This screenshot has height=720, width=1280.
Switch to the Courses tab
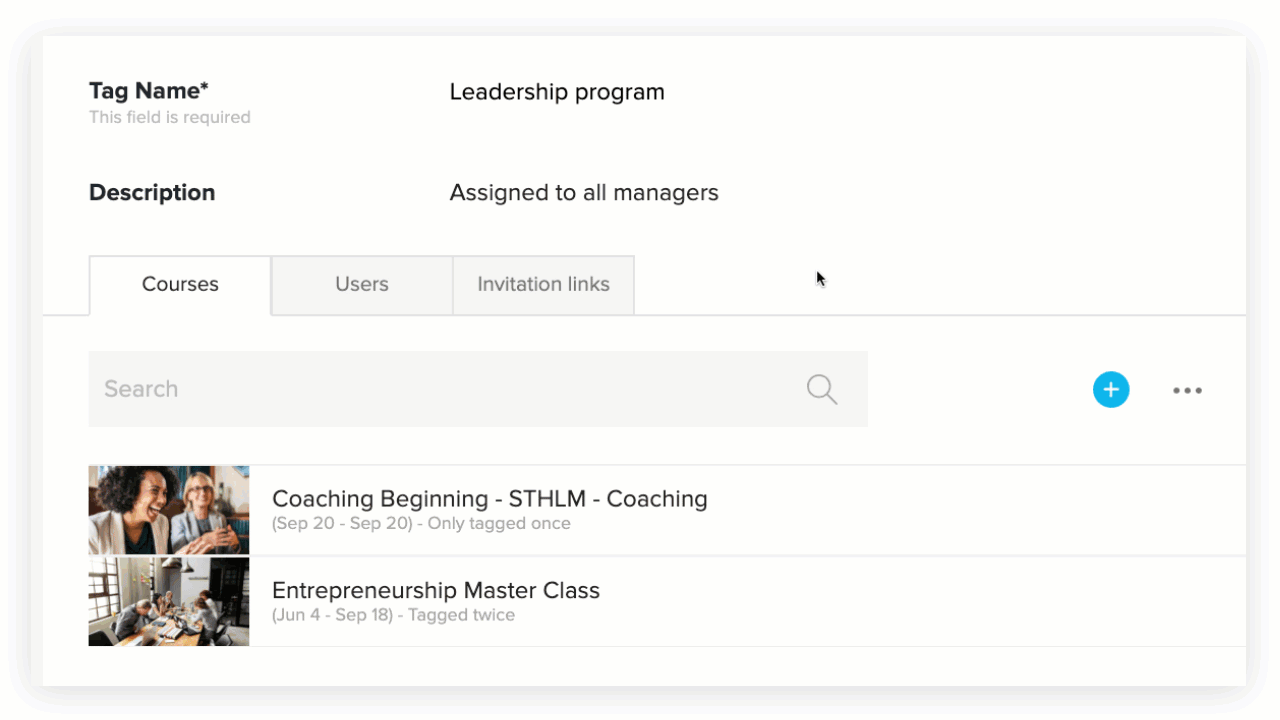(x=180, y=285)
